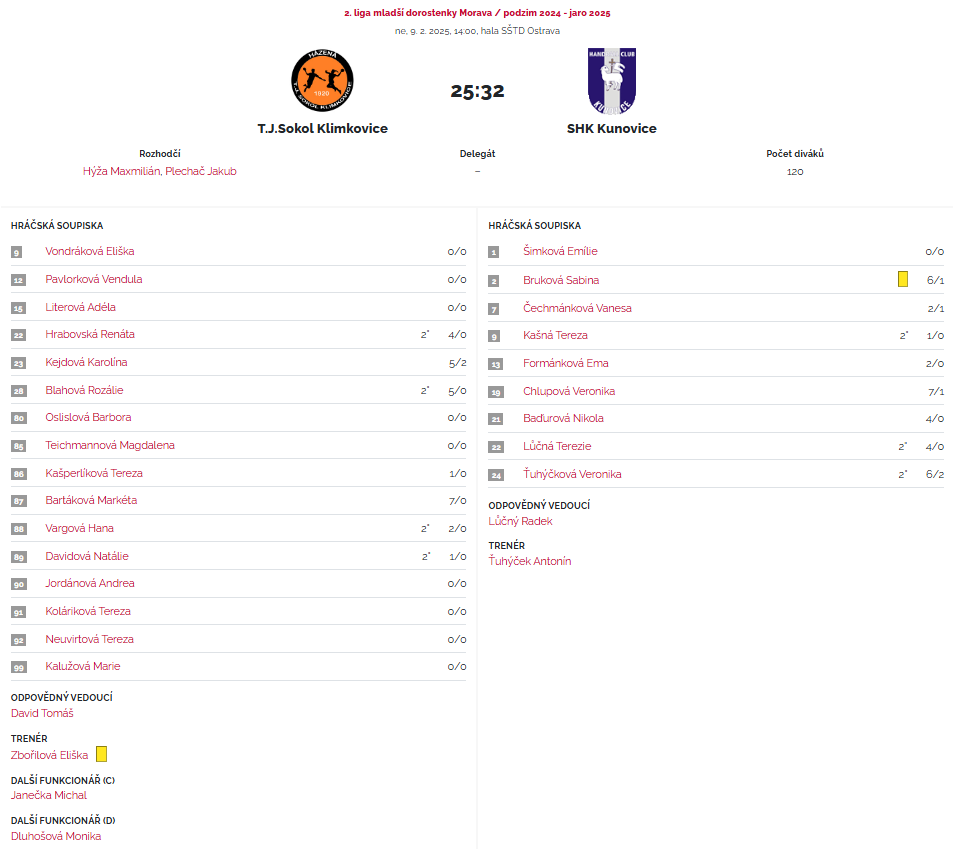The width and height of the screenshot is (953, 849).
Task: Open player Kejdová Karolína's profile
Action: coord(86,362)
